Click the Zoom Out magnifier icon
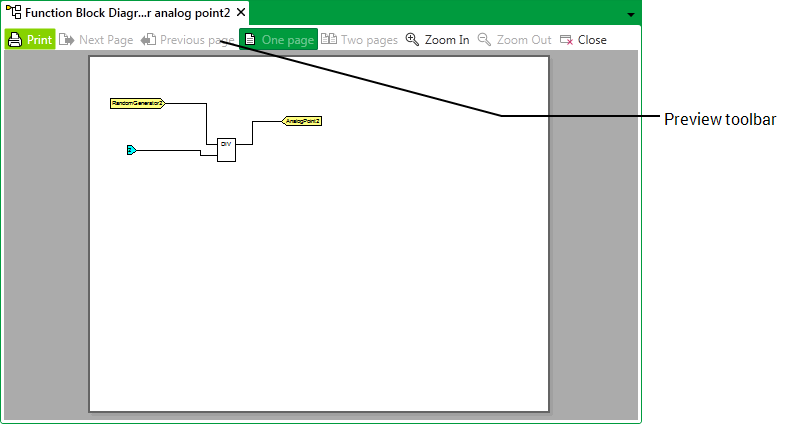The height and width of the screenshot is (424, 806). tap(484, 40)
